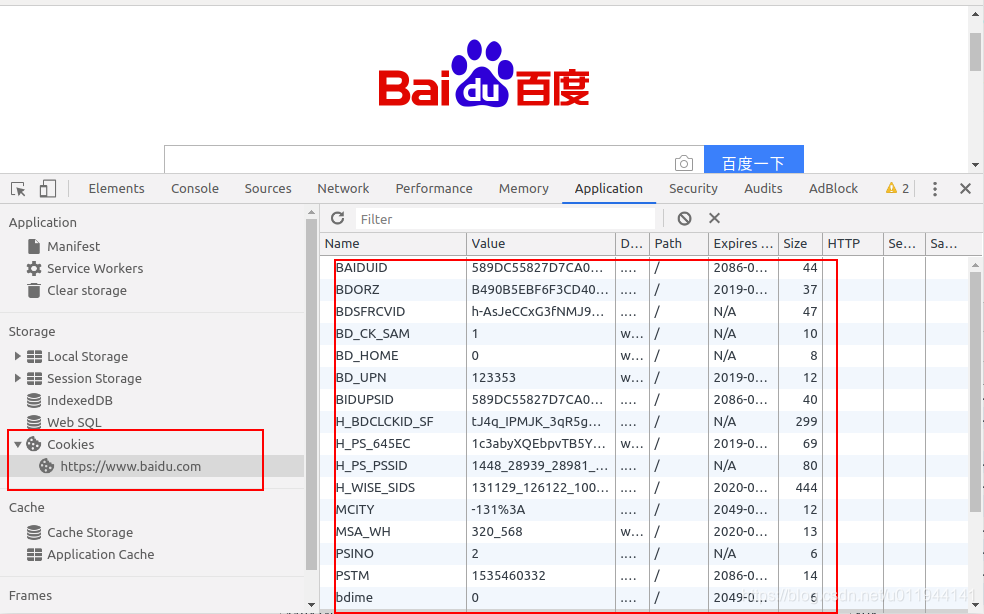Sort cookies by Expires column
Screen dimensions: 984x614
coord(743,244)
